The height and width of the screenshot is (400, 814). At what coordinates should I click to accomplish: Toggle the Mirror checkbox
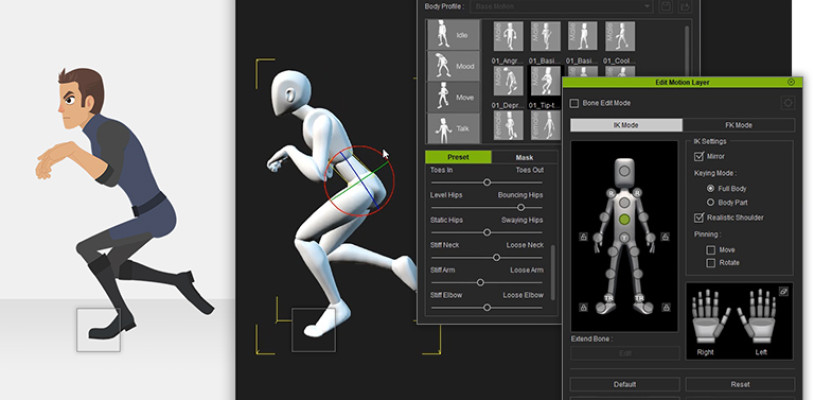699,156
